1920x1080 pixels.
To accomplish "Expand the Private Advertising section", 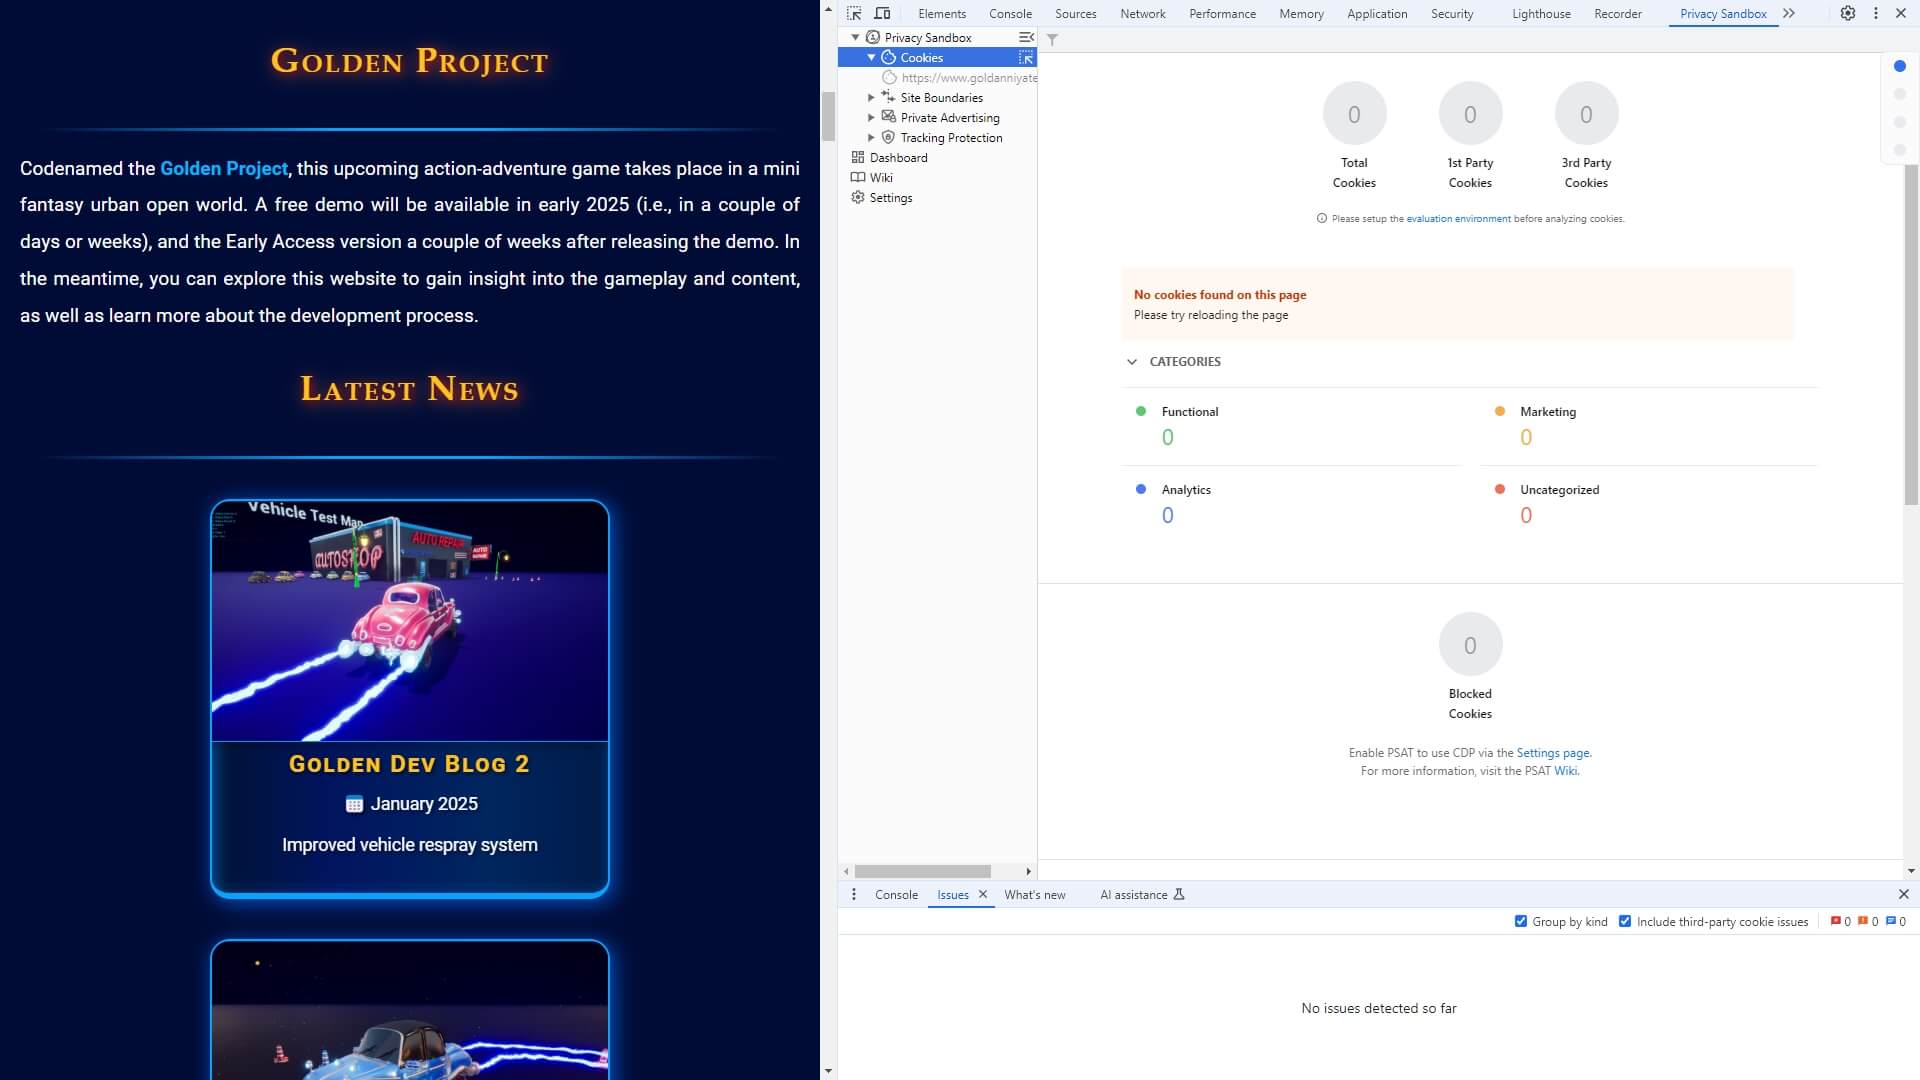I will coord(871,117).
